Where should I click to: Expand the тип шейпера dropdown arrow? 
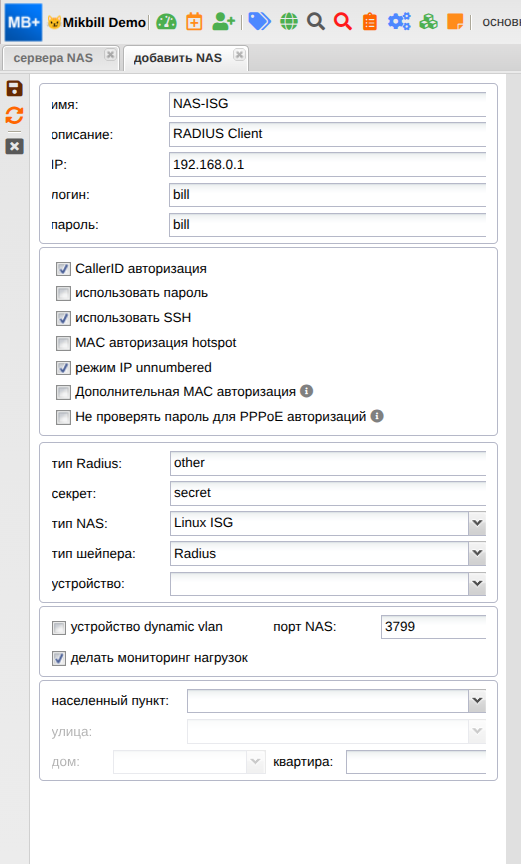point(477,553)
